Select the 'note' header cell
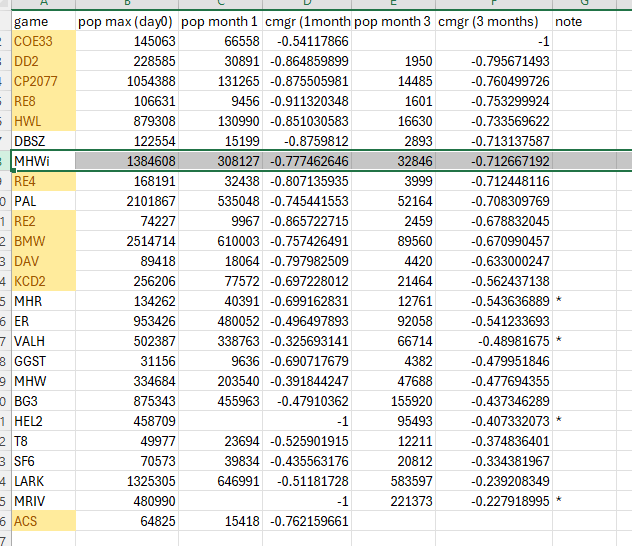The height and width of the screenshot is (546, 632). pyautogui.click(x=584, y=21)
